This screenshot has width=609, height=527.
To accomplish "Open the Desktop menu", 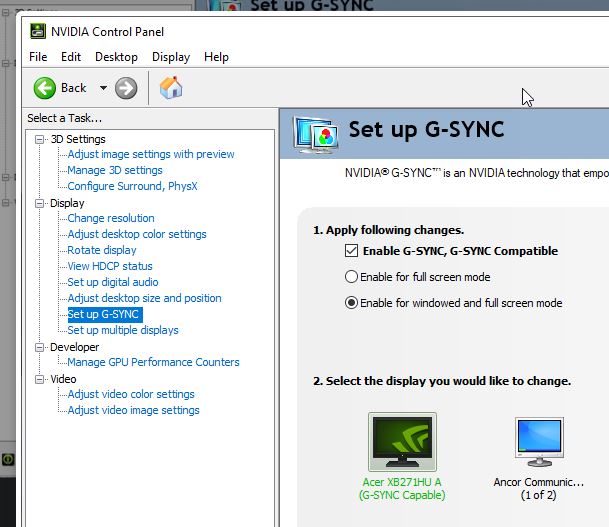I will tap(117, 57).
